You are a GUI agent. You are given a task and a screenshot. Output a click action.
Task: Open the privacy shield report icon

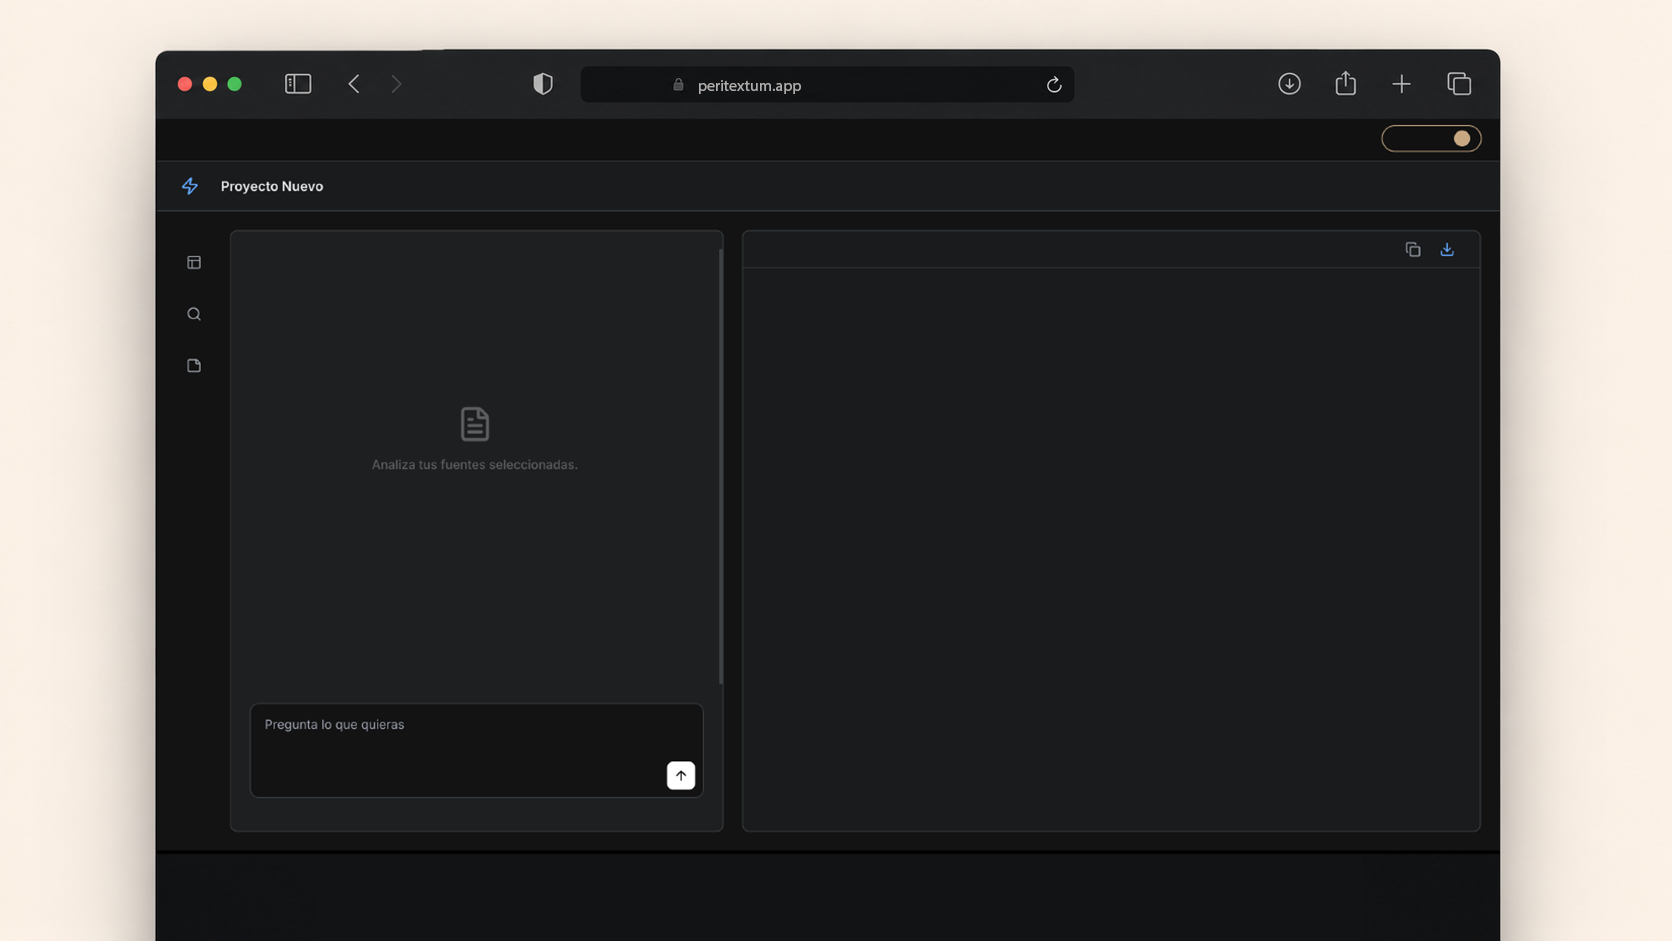(543, 84)
